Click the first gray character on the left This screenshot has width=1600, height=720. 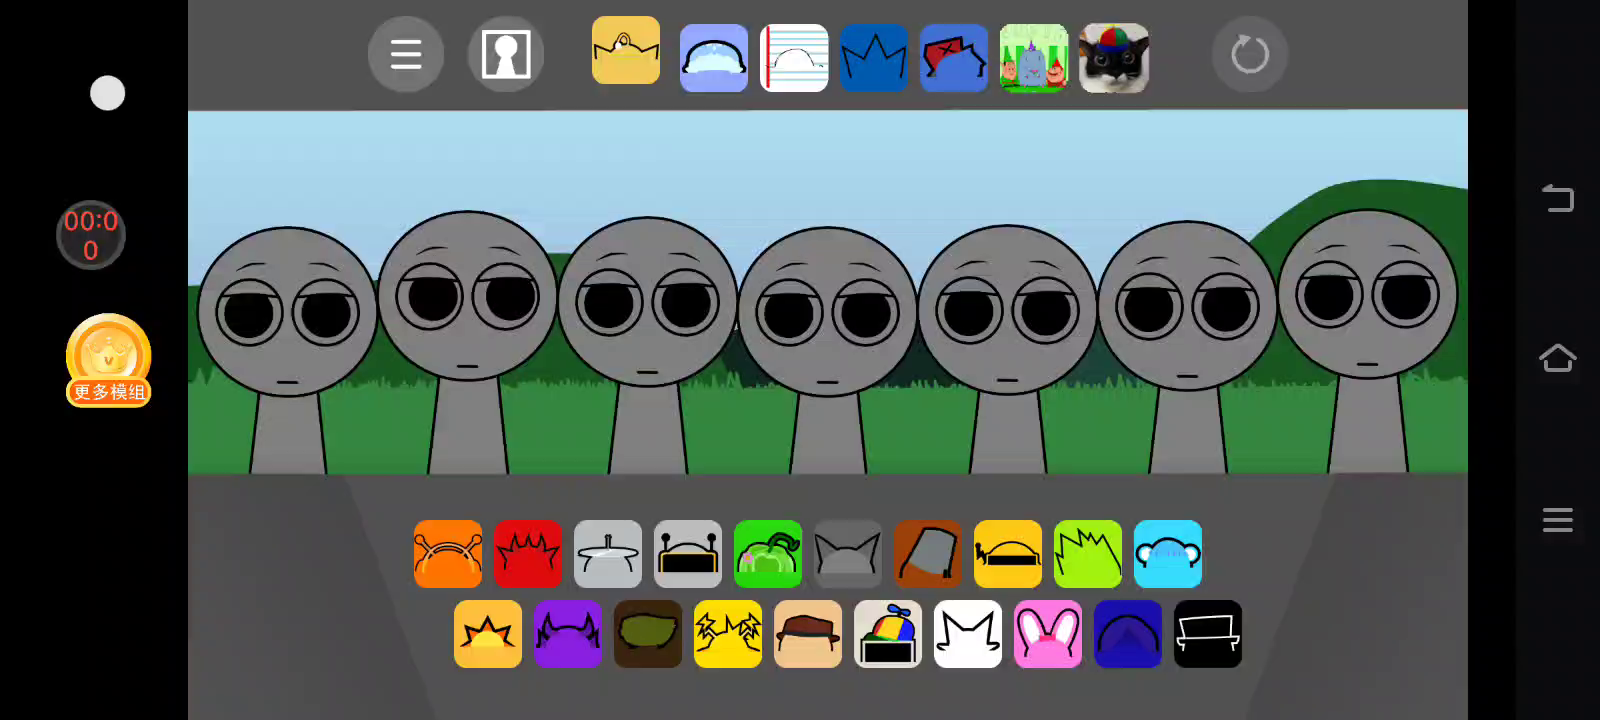click(288, 350)
